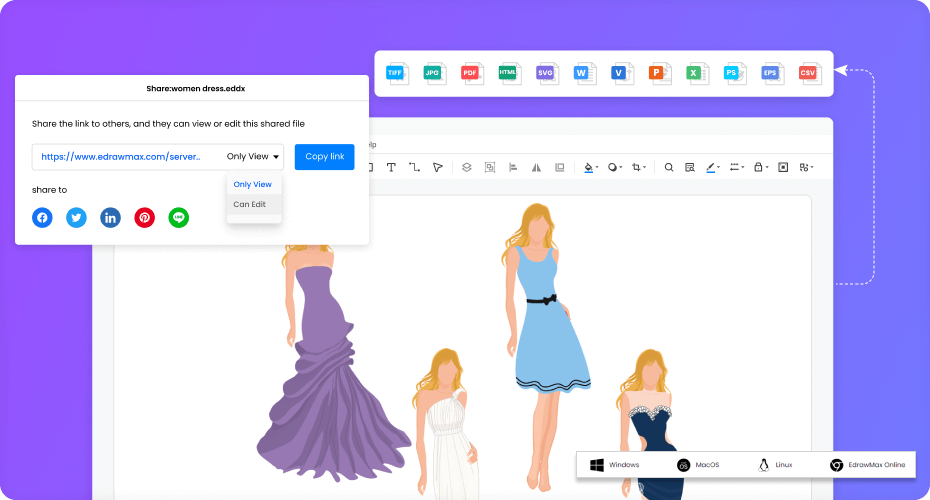Open line color pen swatch
930x500 pixels.
[711, 167]
